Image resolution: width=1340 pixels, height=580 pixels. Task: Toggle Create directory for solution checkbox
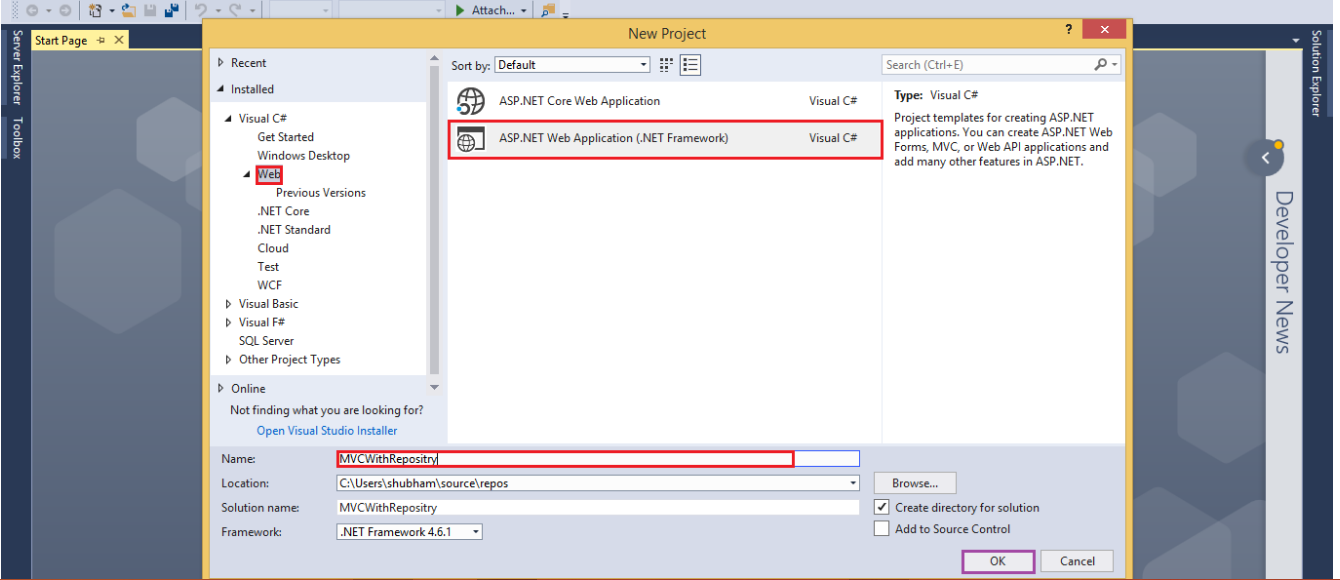click(881, 507)
